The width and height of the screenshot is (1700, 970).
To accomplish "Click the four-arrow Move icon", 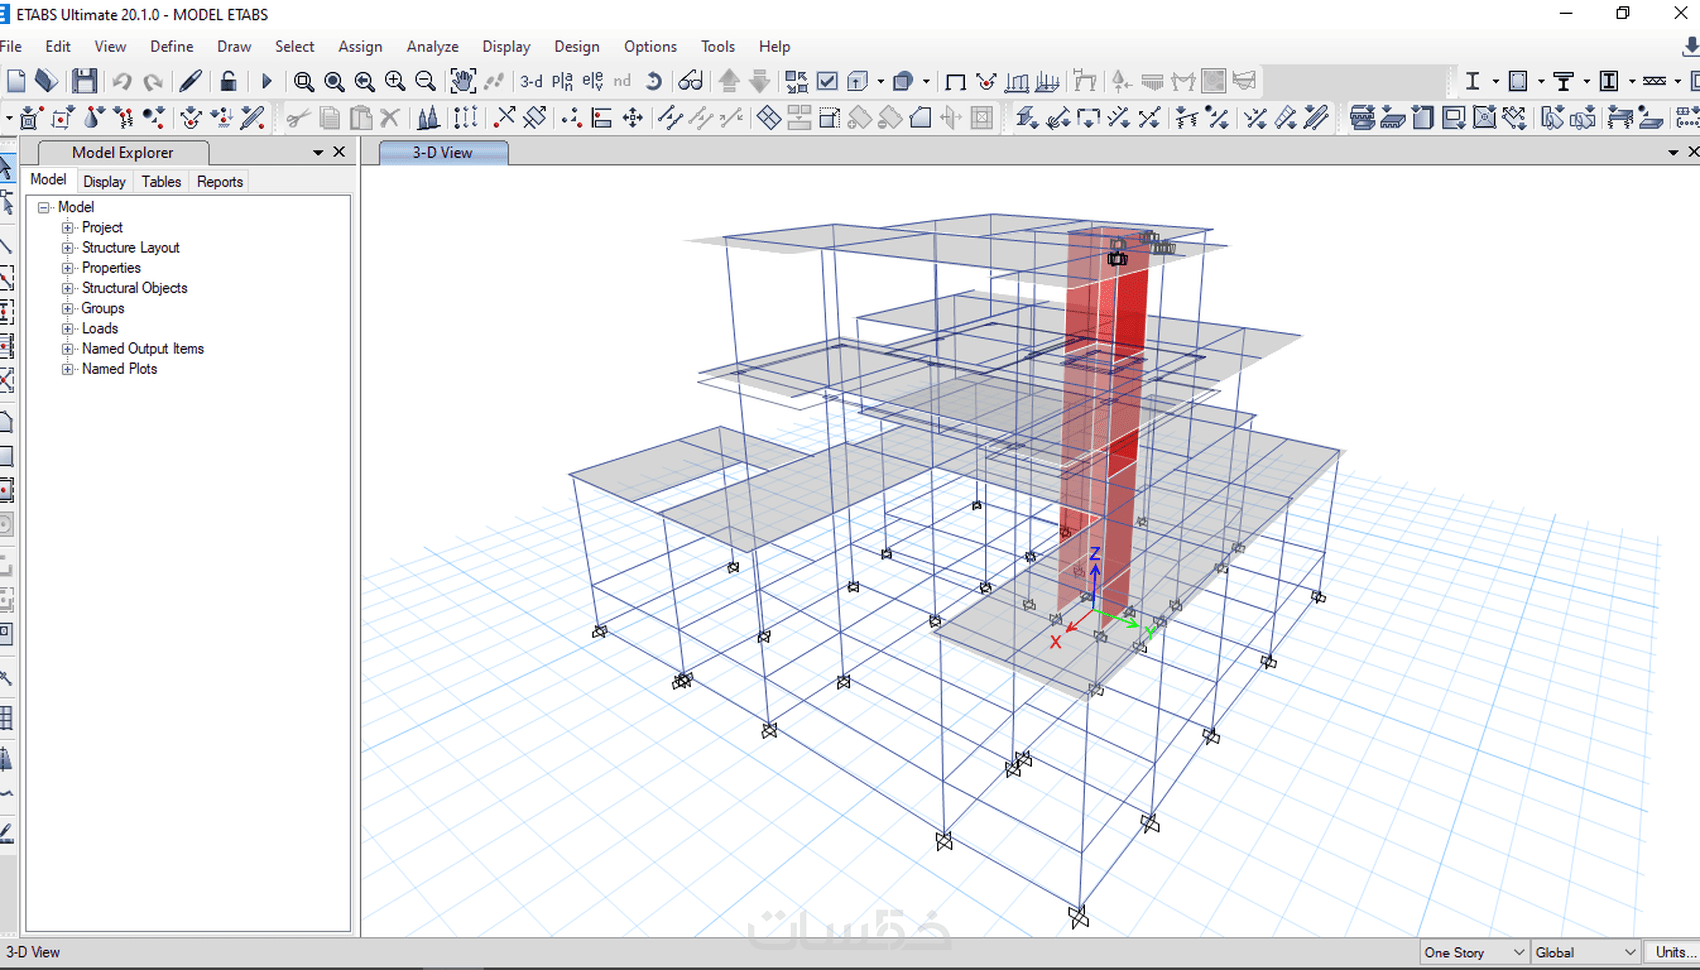I will pyautogui.click(x=633, y=118).
